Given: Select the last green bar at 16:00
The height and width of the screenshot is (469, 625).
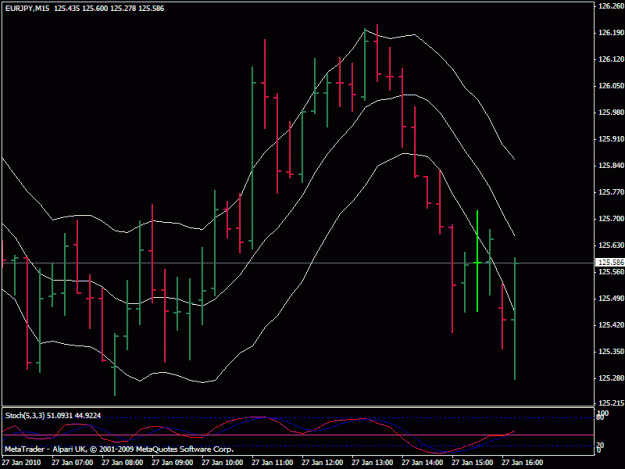Looking at the screenshot, I should click(x=515, y=318).
